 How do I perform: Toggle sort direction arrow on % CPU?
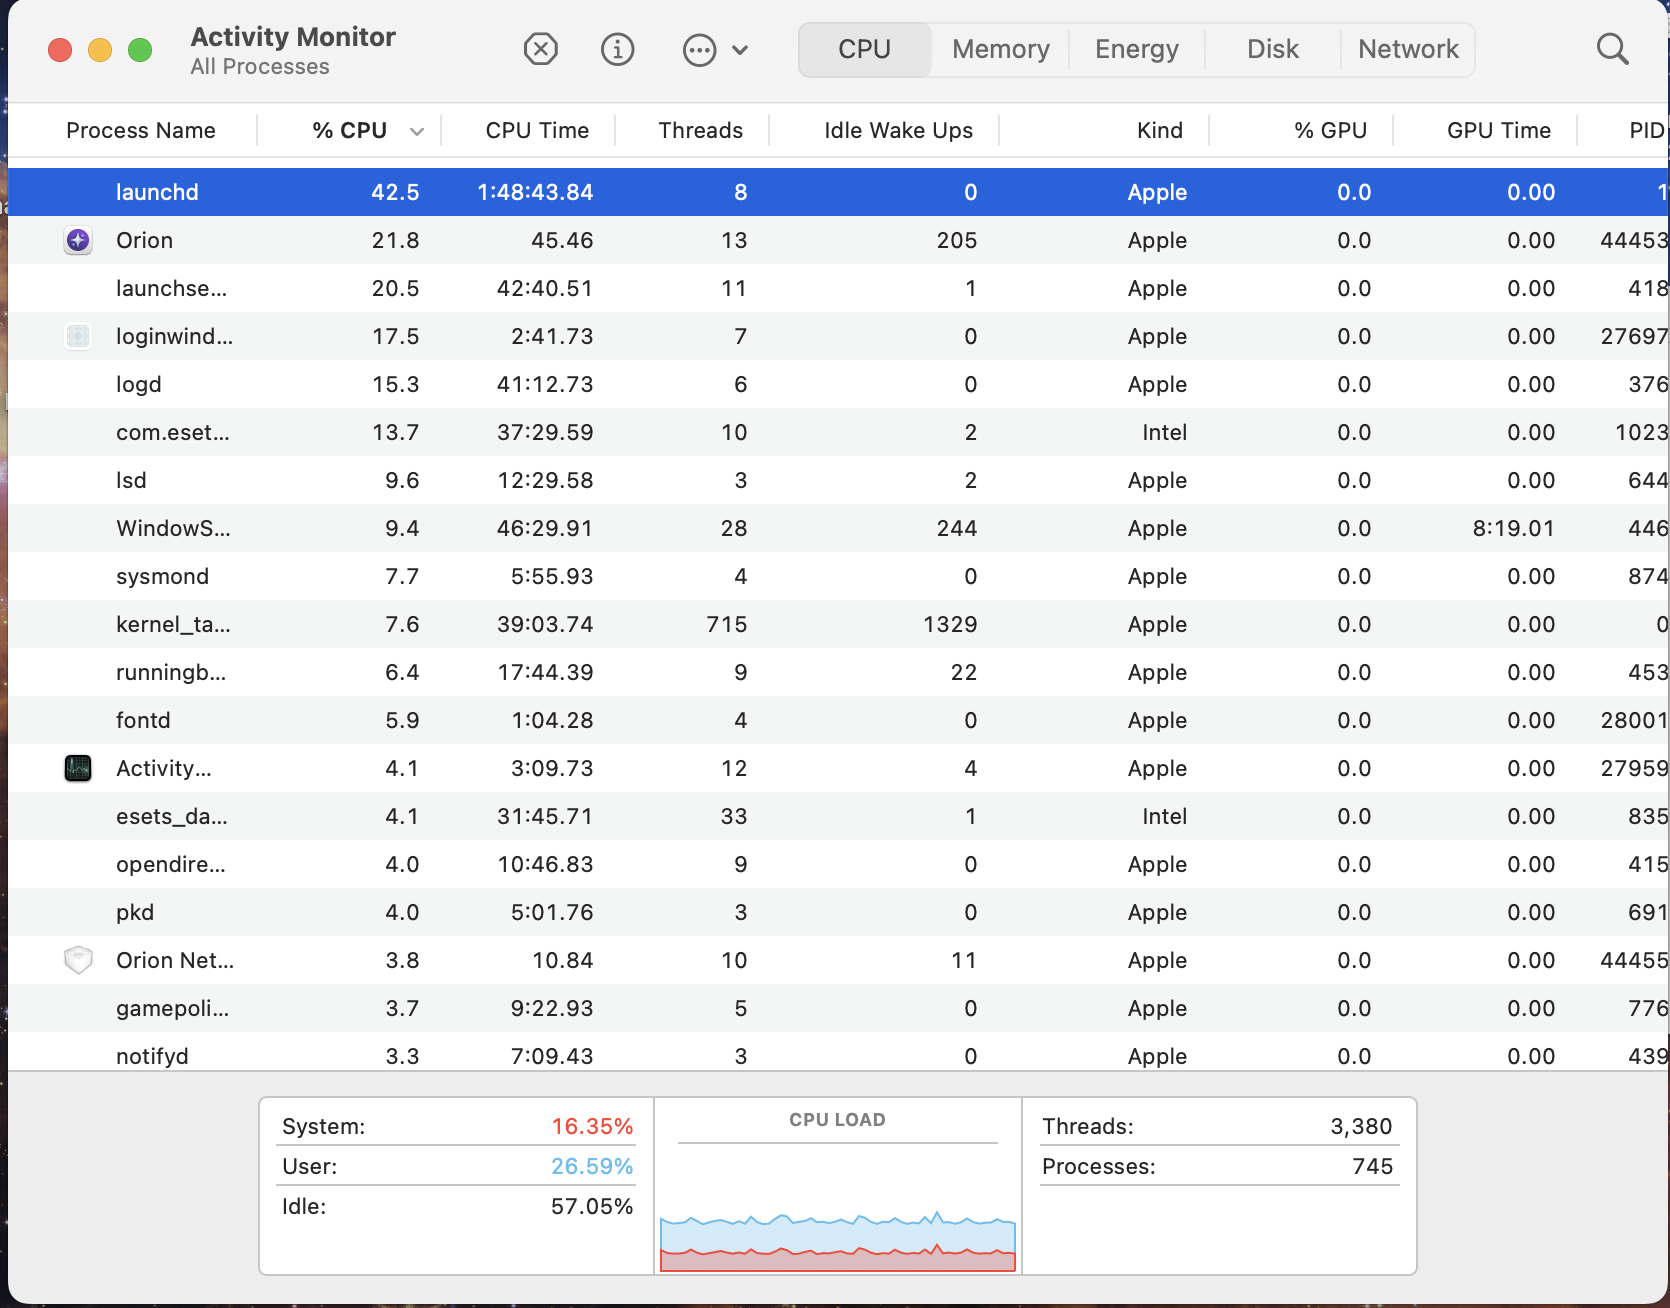coord(417,131)
